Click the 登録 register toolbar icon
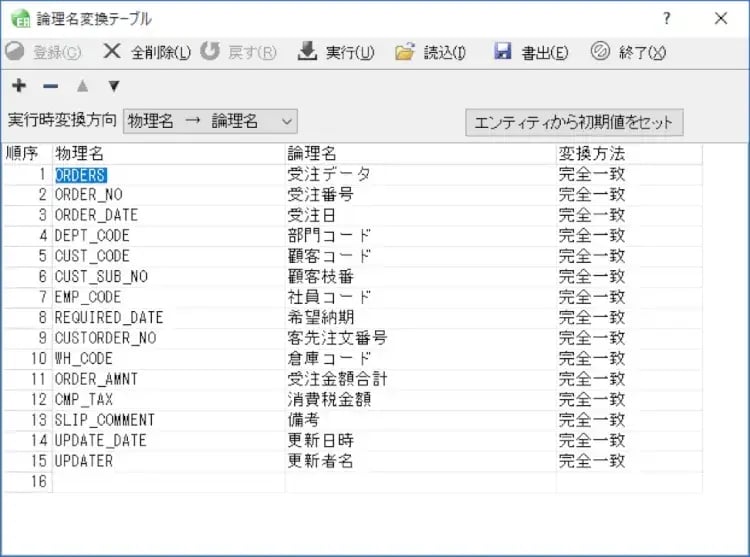Viewport: 750px width, 557px height. pos(14,52)
